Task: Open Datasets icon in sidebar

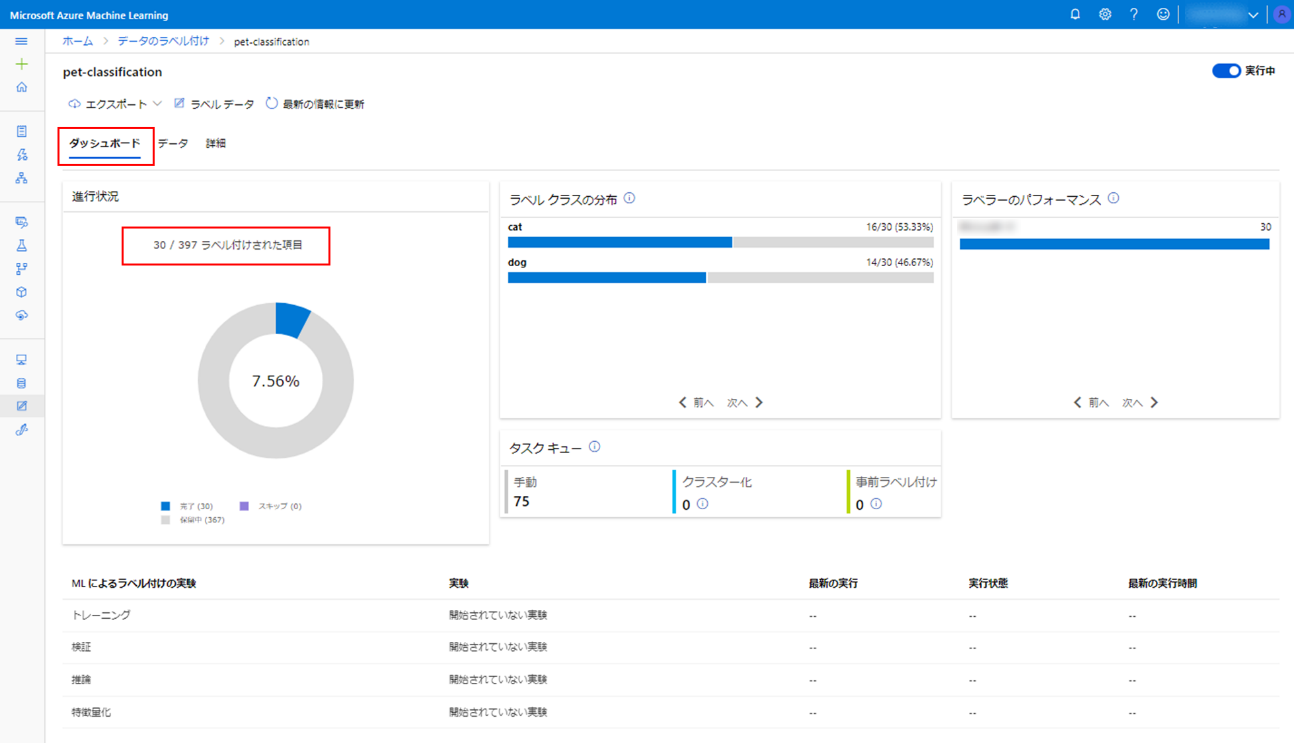Action: (21, 222)
